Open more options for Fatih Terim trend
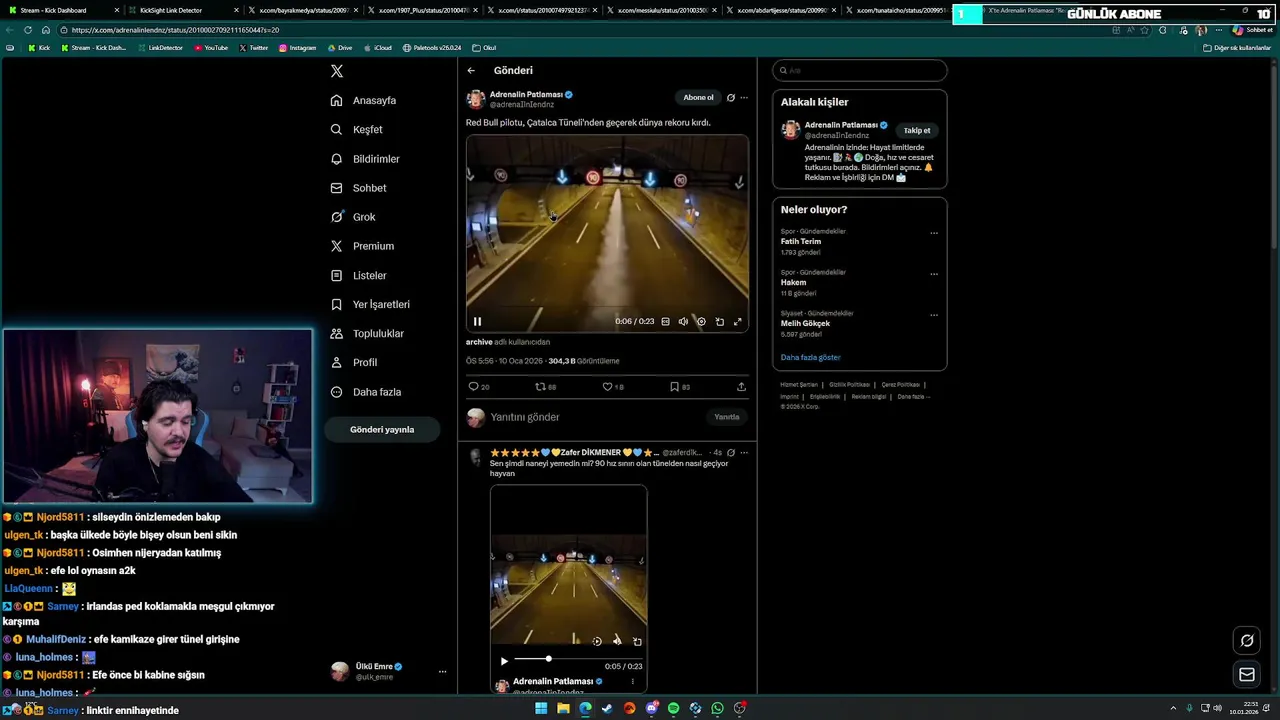Viewport: 1280px width, 720px height. click(x=934, y=233)
